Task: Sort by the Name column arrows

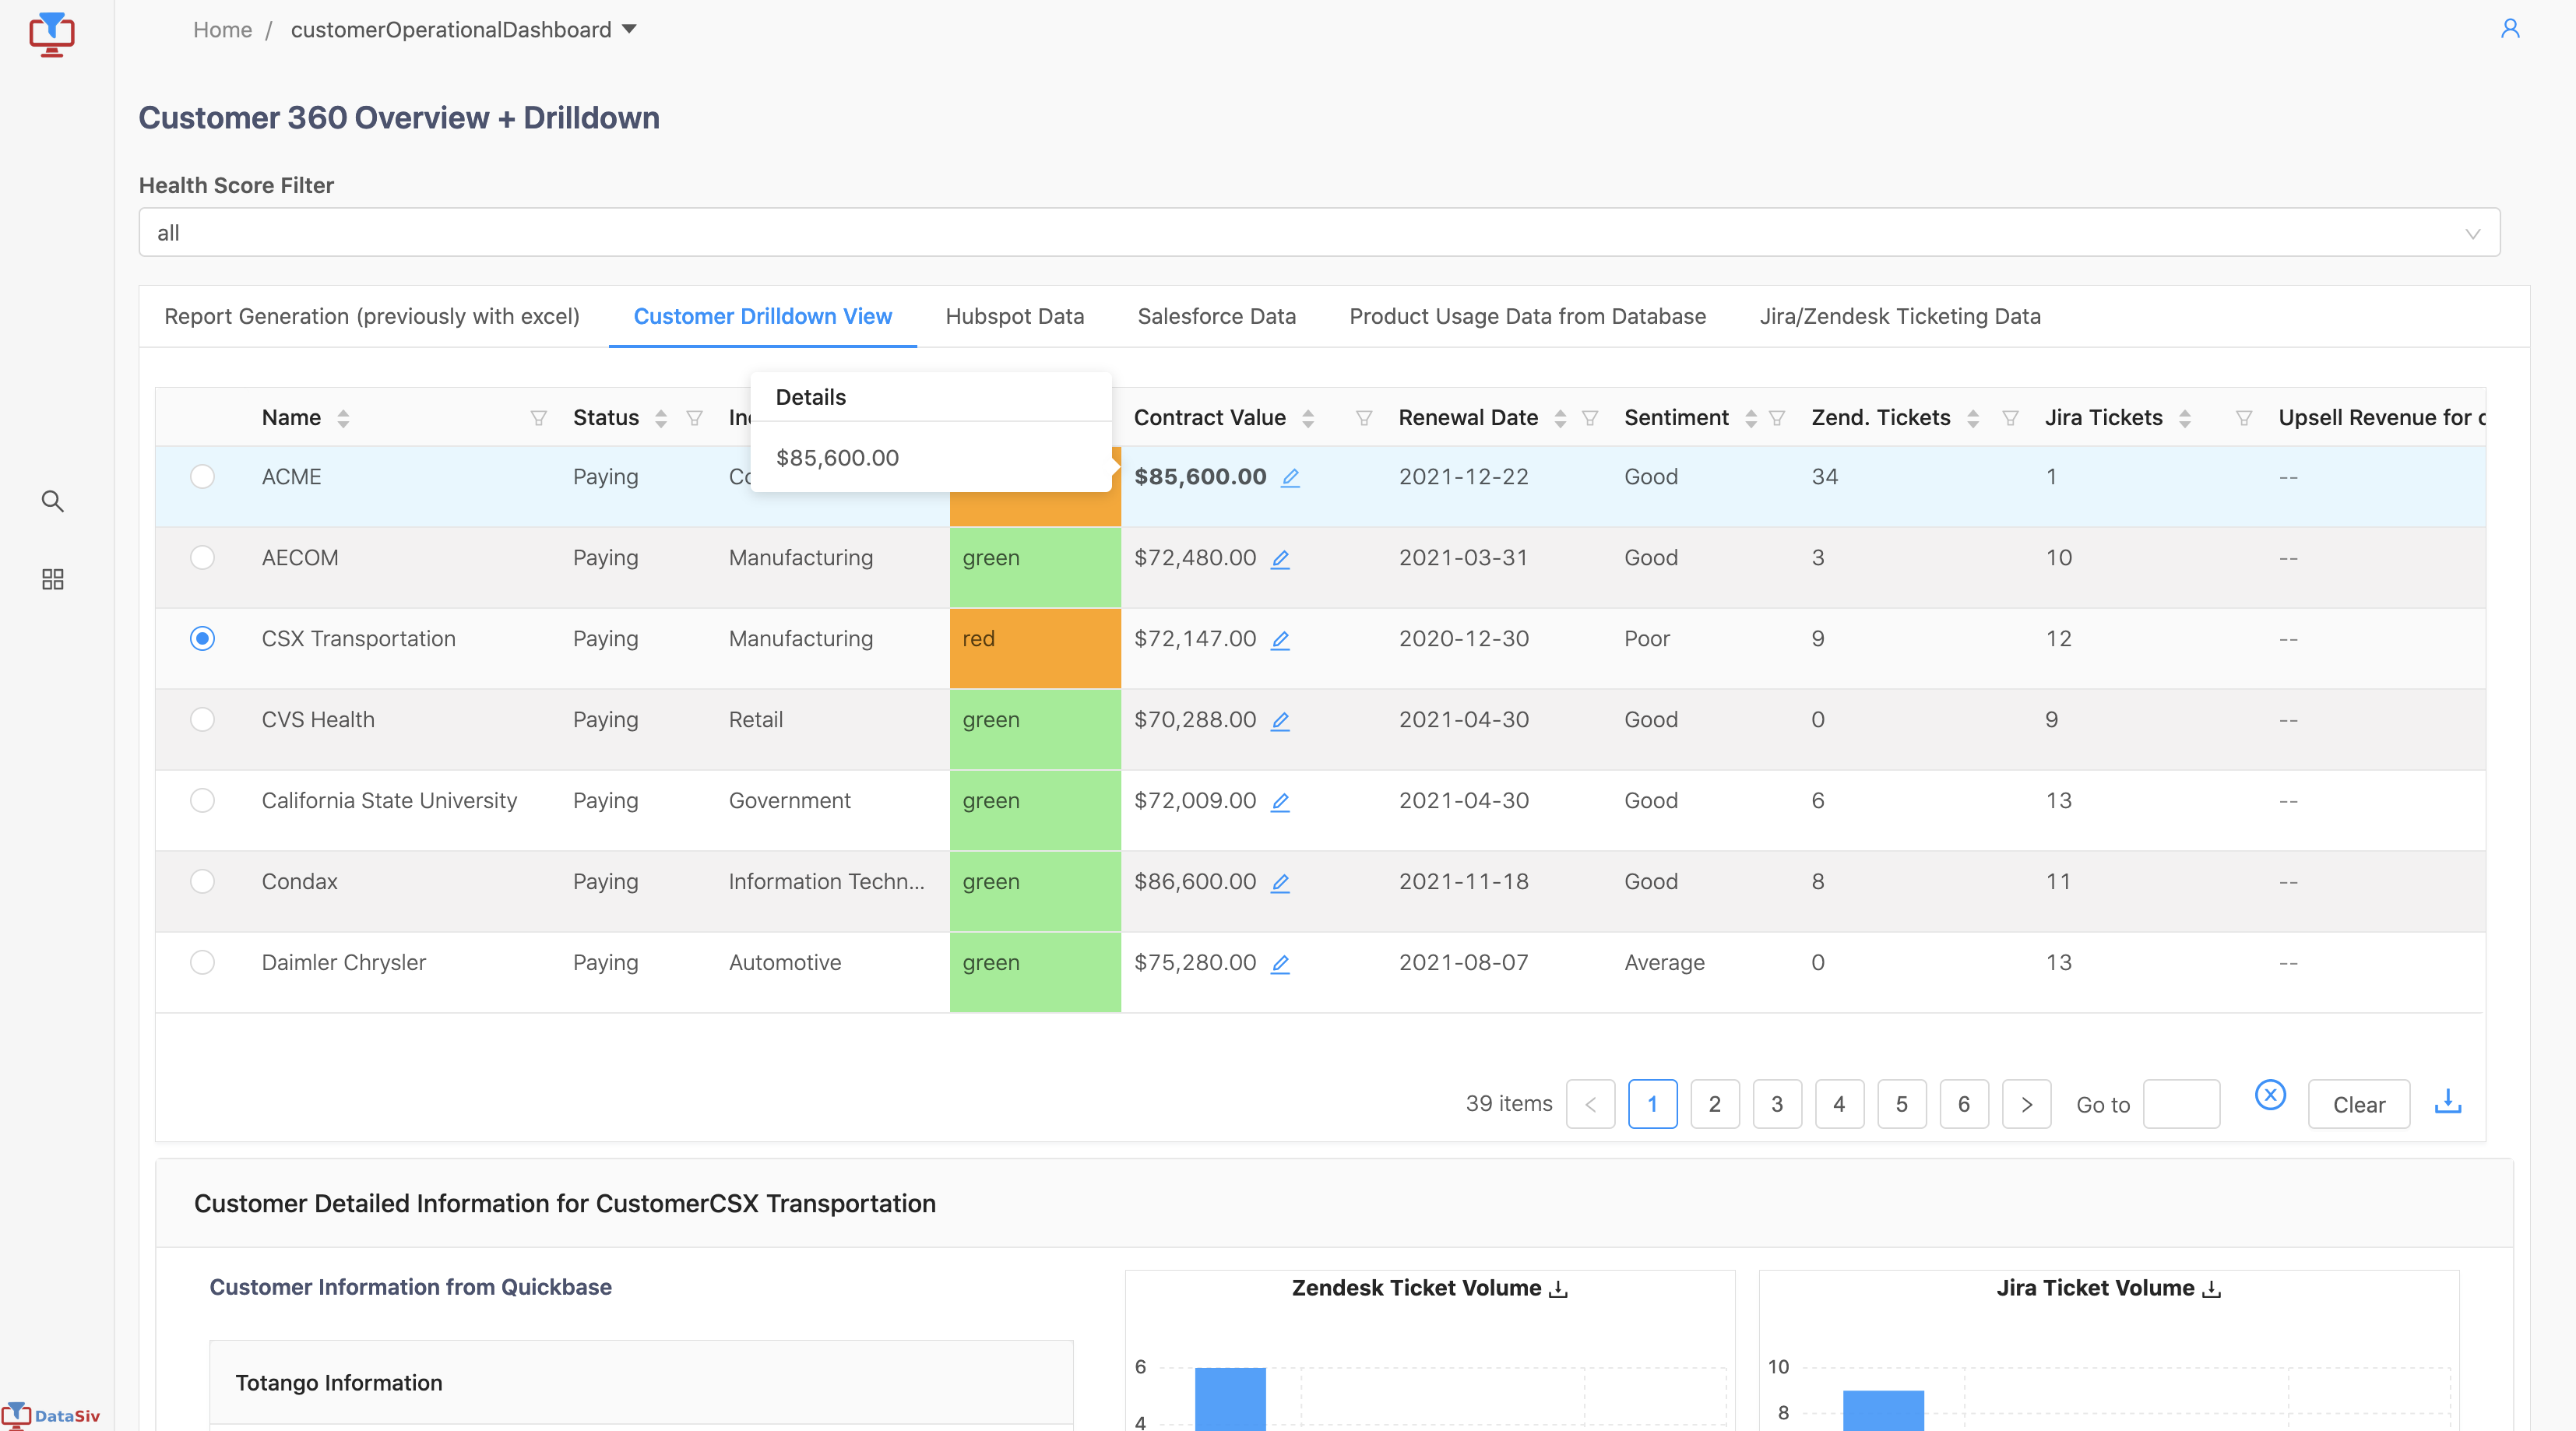Action: 343,418
